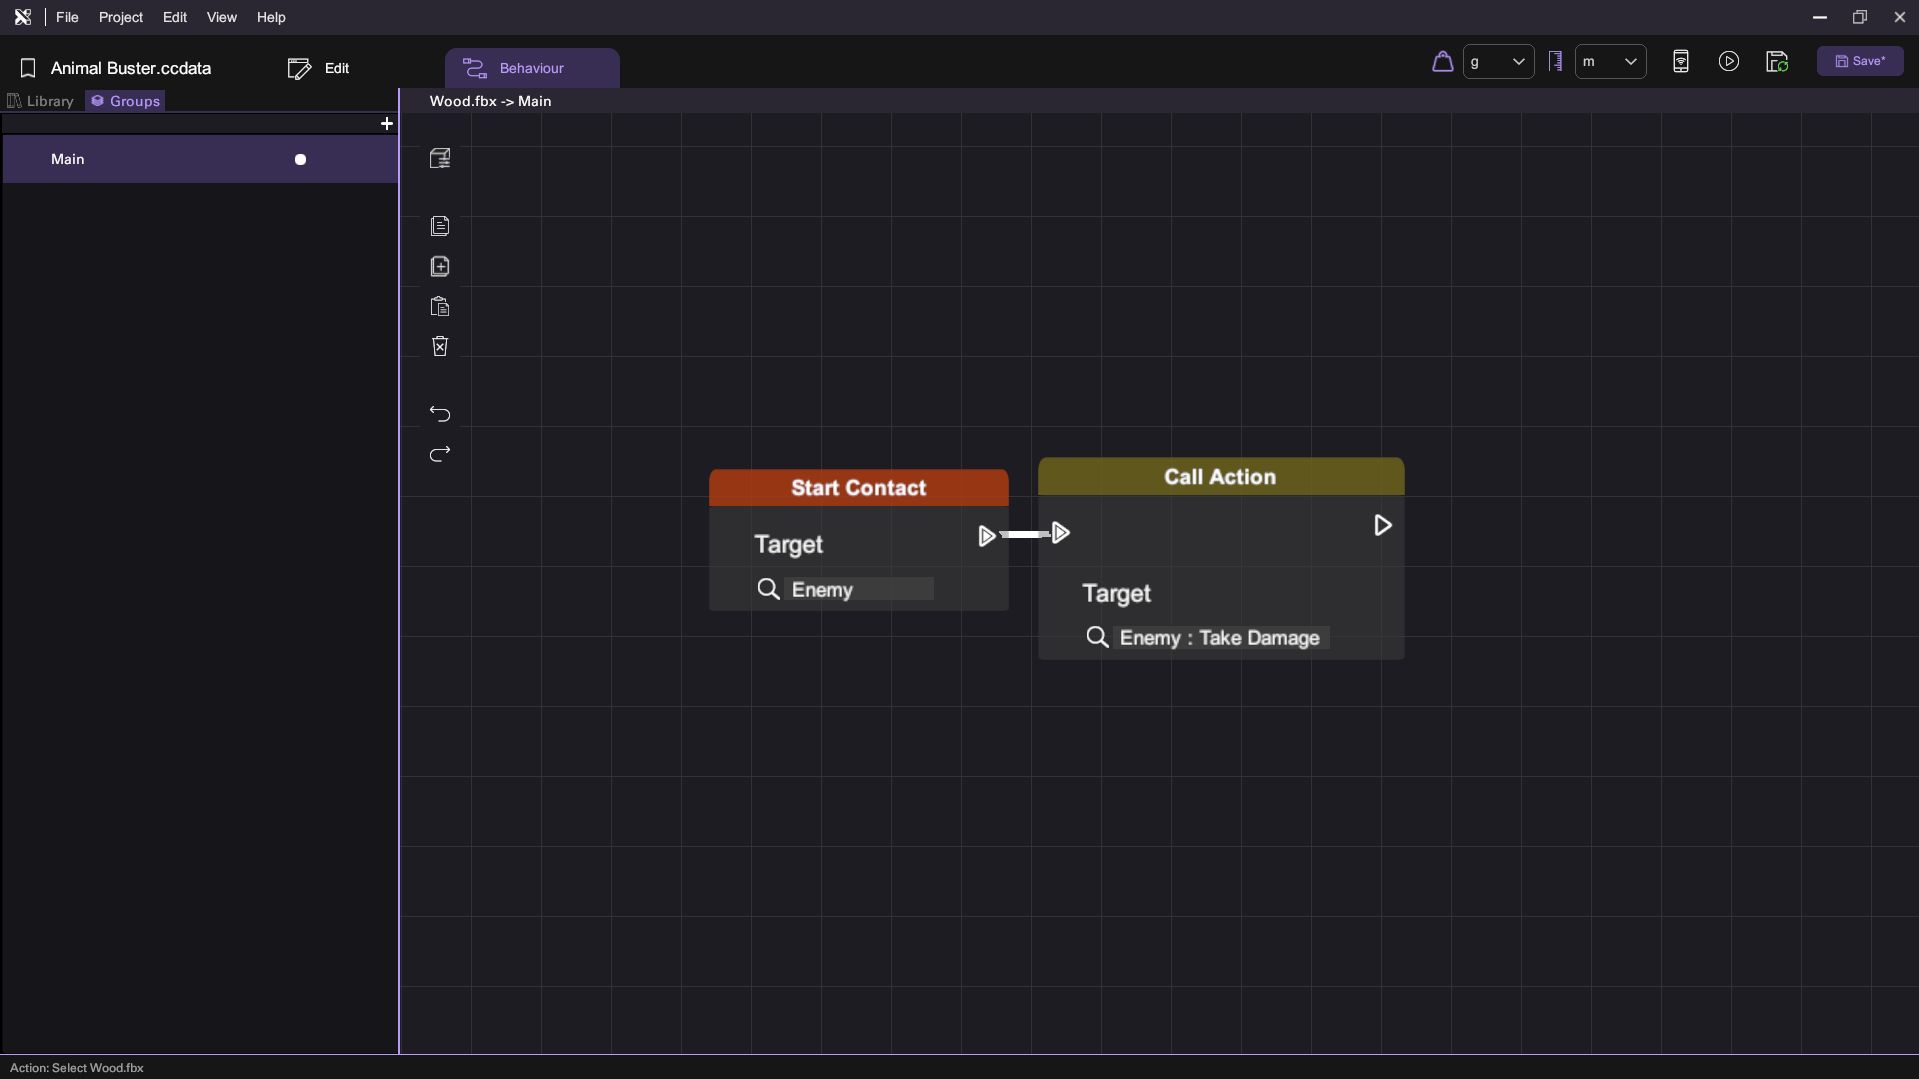Click the paste clipboard icon

[440, 307]
